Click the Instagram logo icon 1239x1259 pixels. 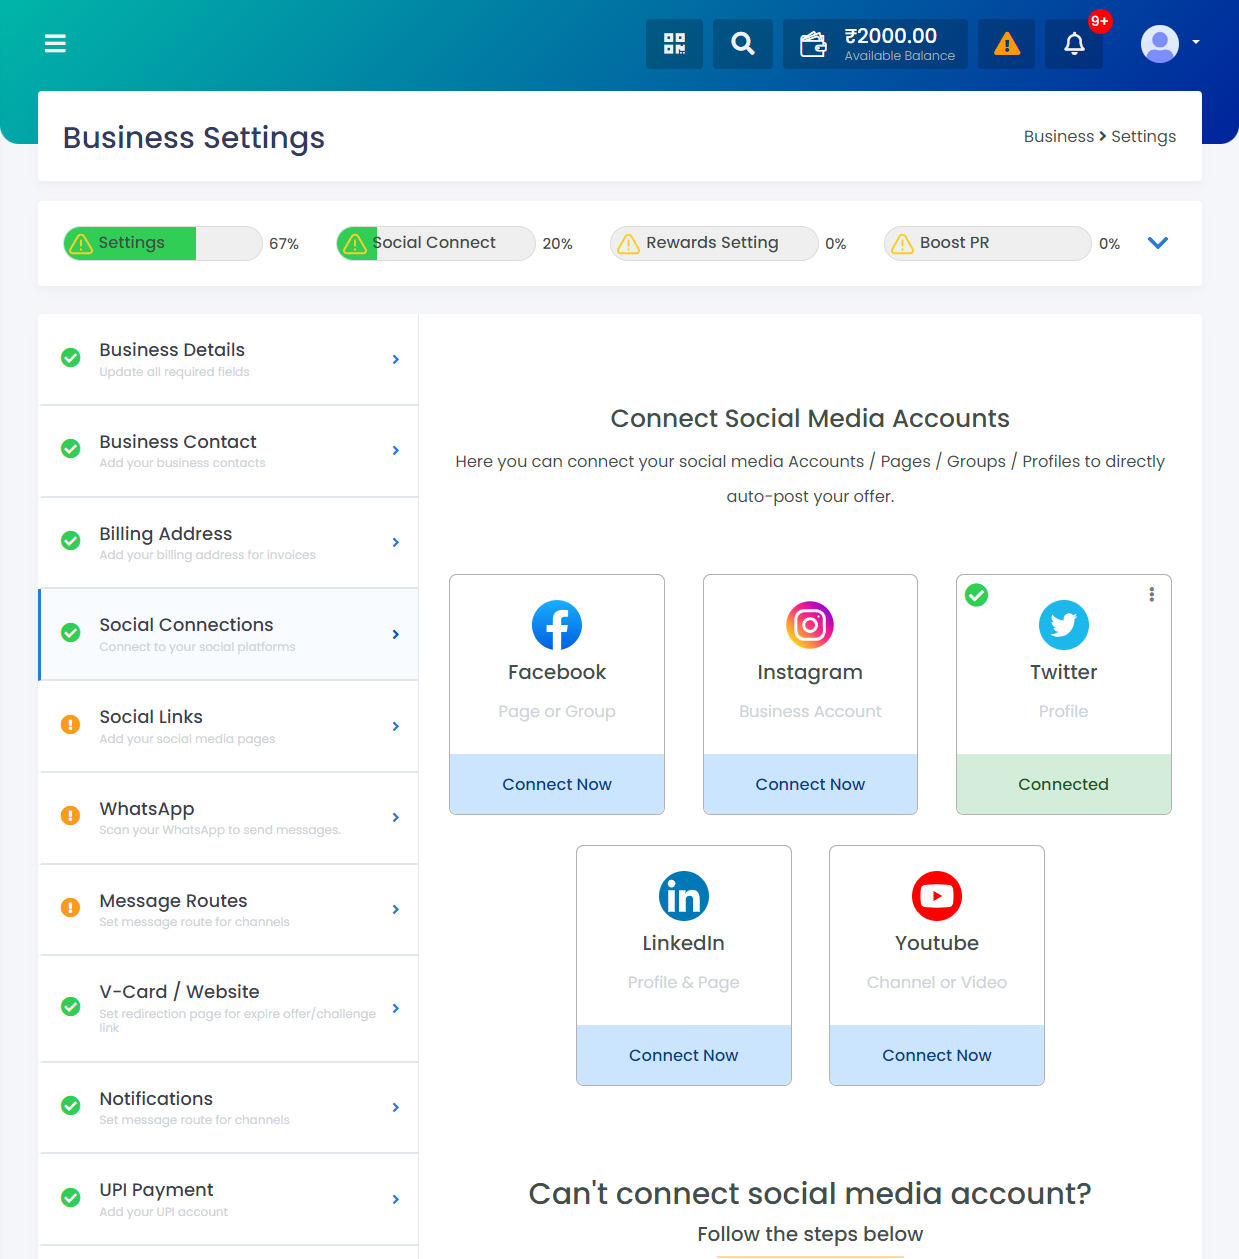click(810, 625)
